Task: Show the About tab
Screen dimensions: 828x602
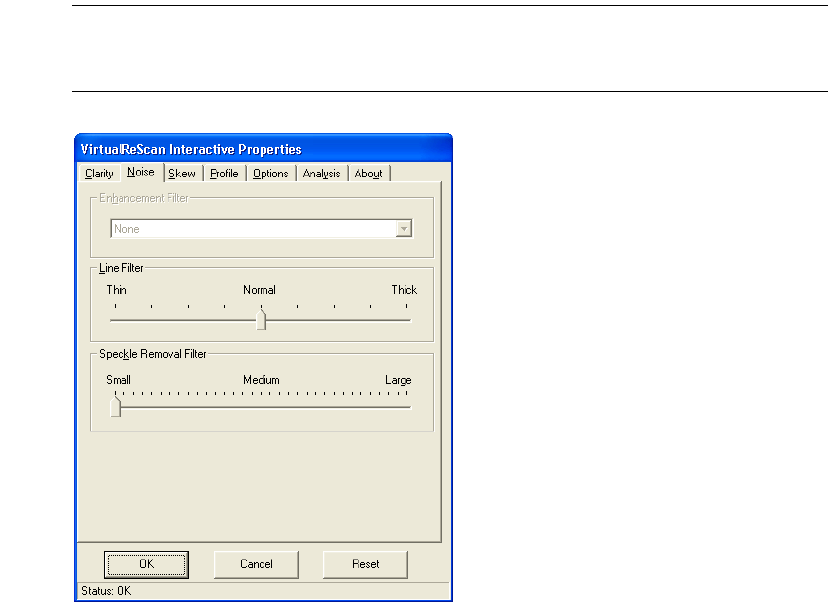Action: click(369, 173)
